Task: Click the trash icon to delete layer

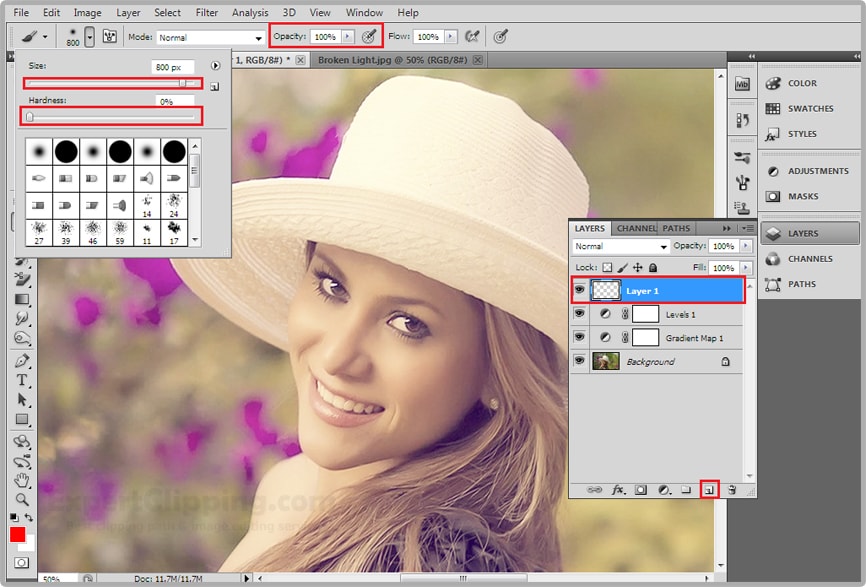Action: click(732, 490)
